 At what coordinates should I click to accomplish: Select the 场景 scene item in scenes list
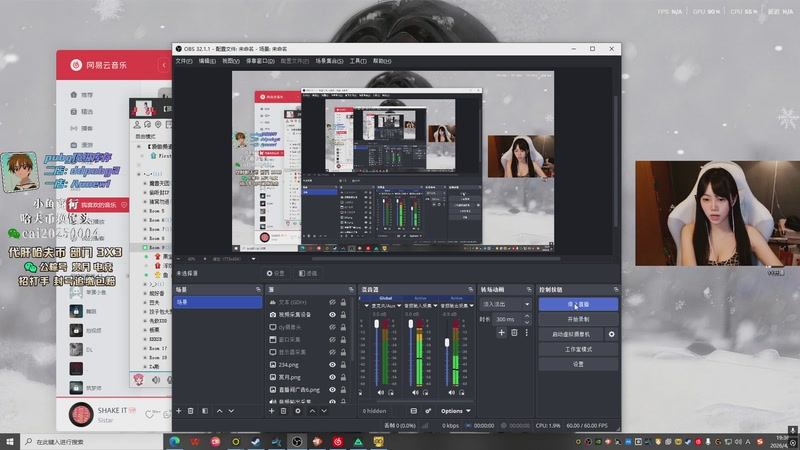218,302
